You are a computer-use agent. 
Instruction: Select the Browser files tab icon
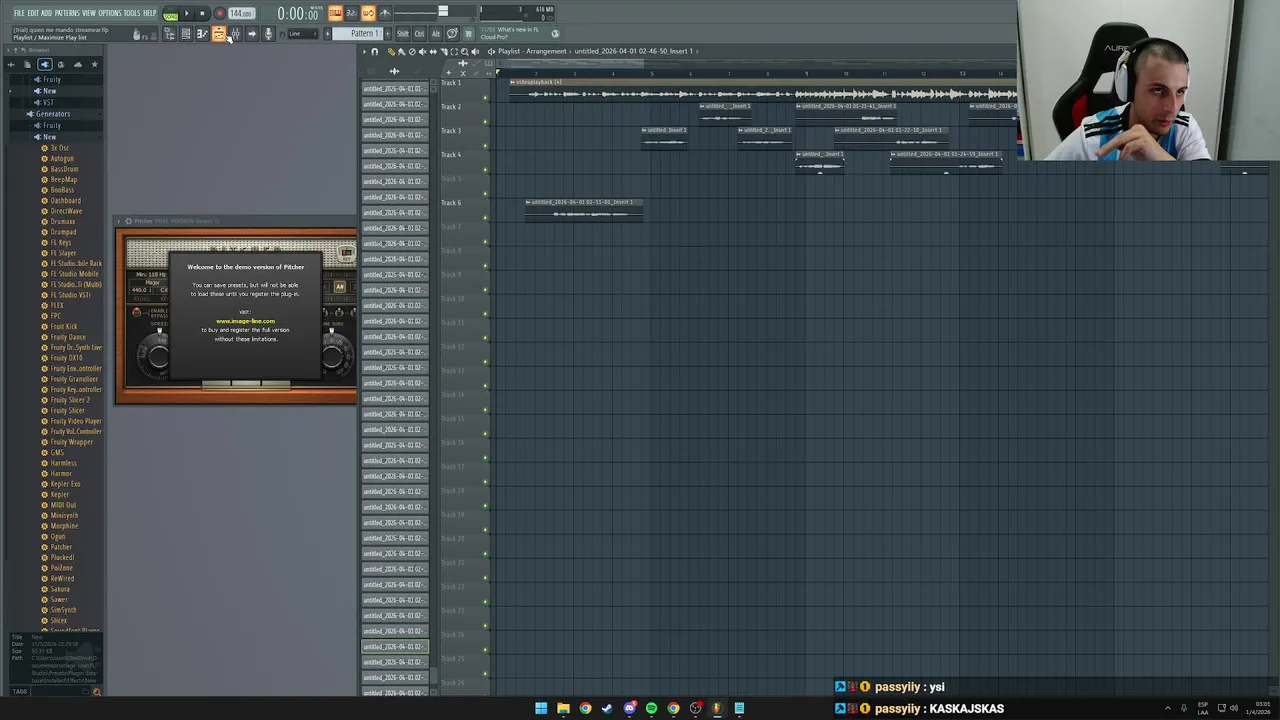[x=27, y=65]
